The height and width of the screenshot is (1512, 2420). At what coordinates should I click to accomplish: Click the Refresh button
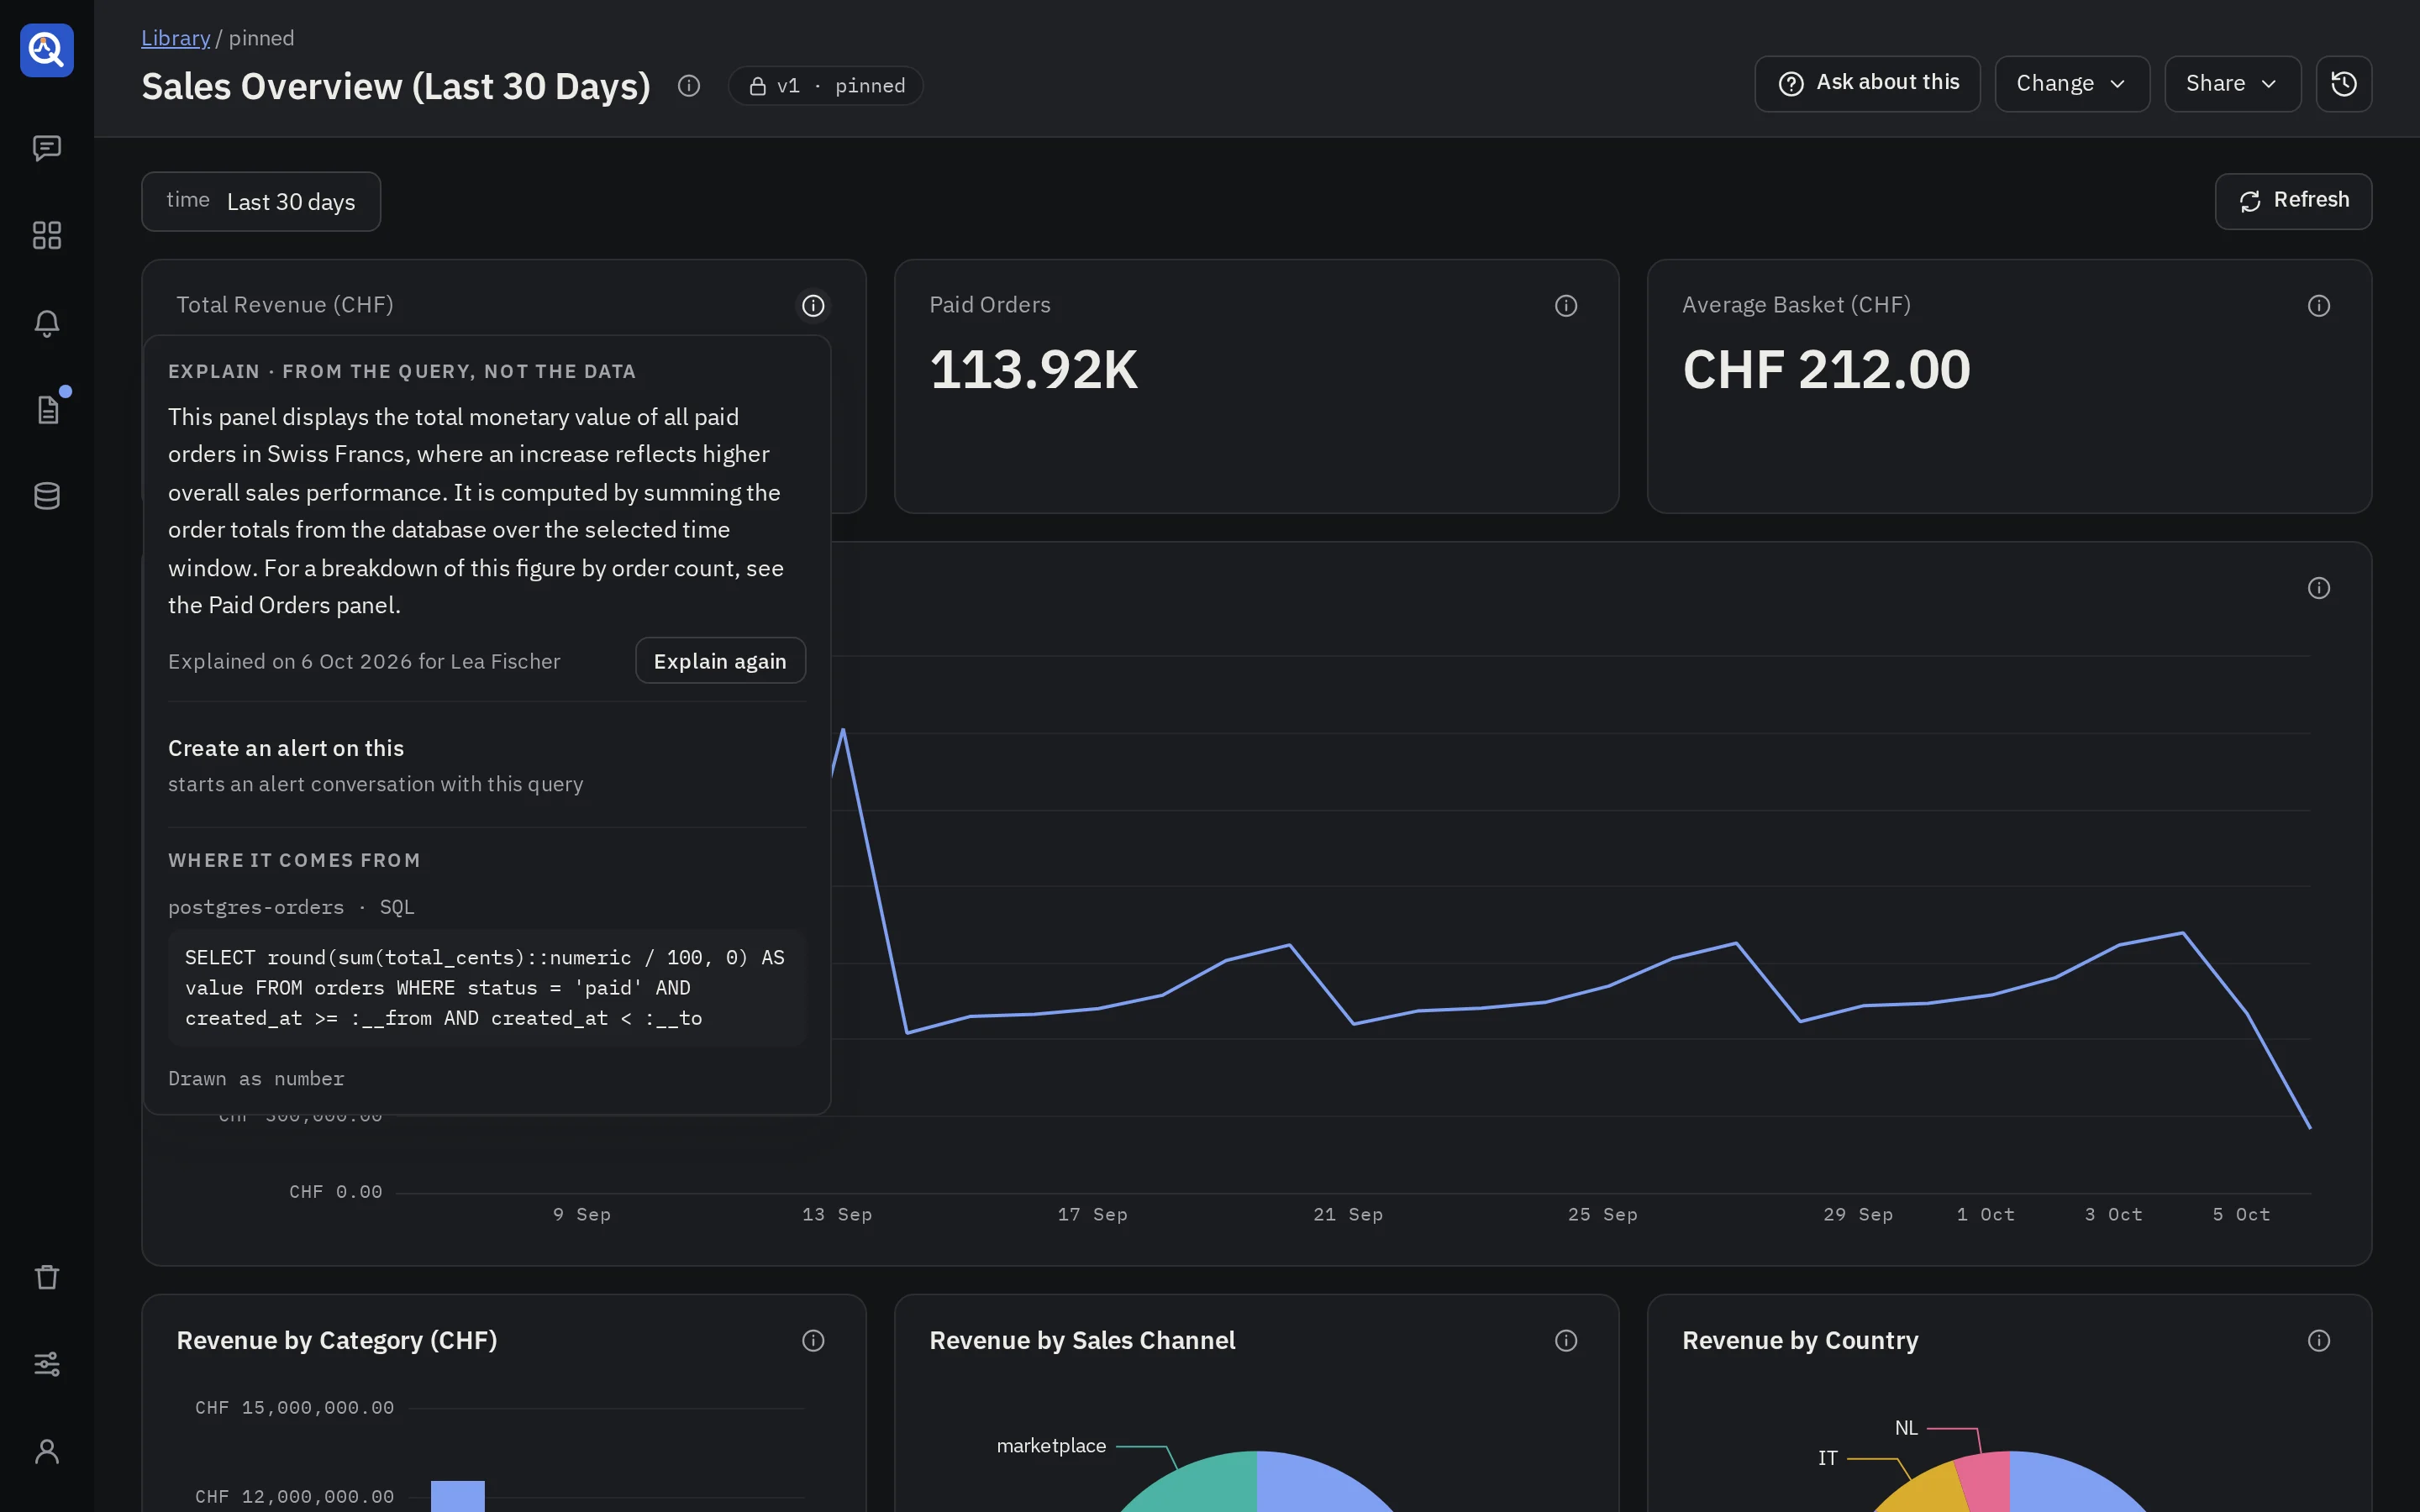(x=2293, y=201)
